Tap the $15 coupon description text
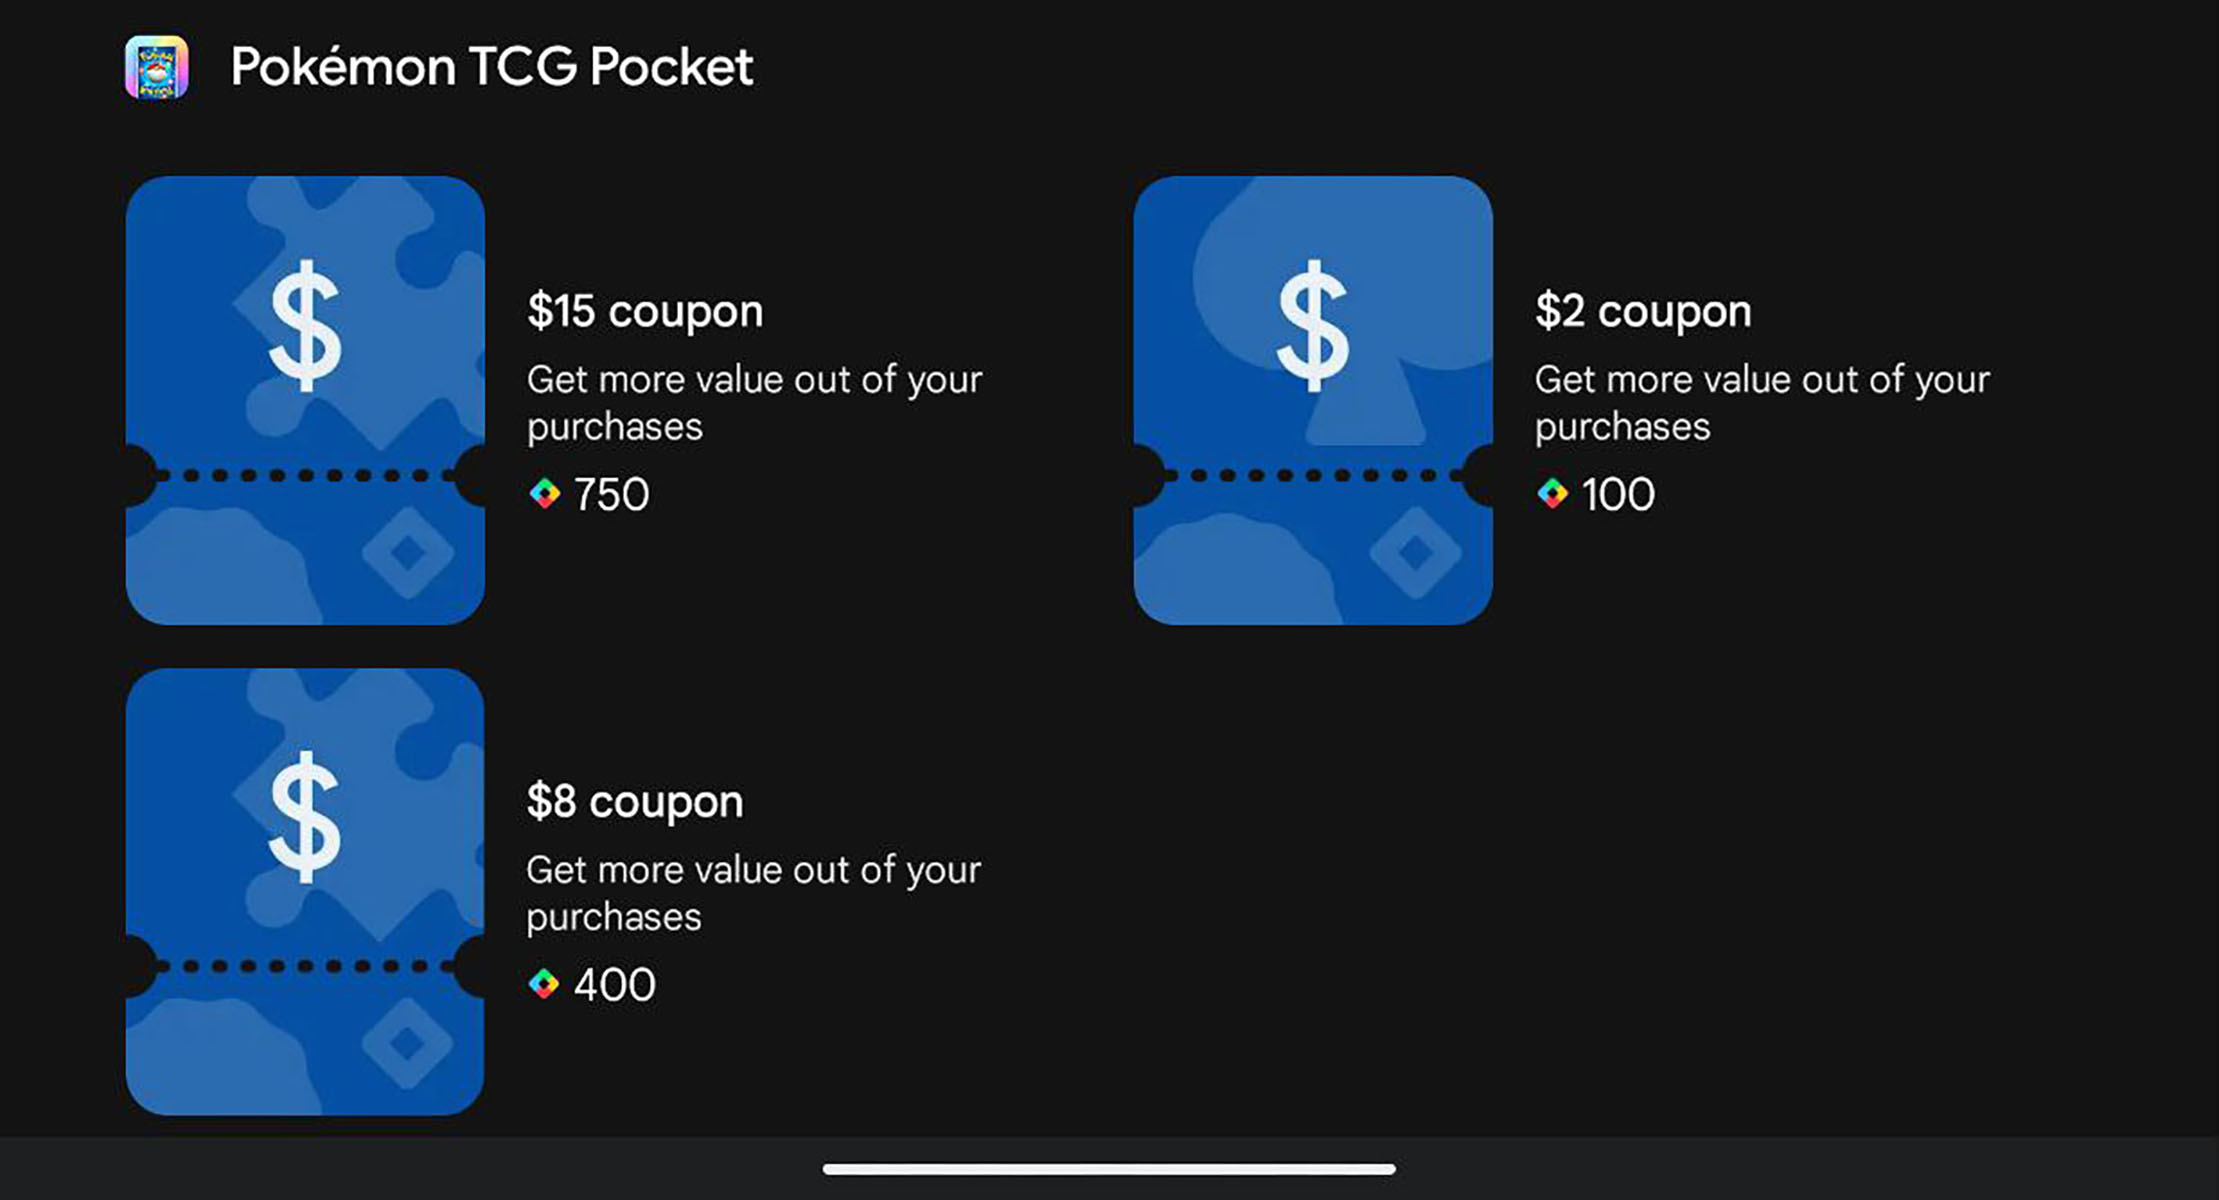Image resolution: width=2219 pixels, height=1200 pixels. click(x=754, y=403)
